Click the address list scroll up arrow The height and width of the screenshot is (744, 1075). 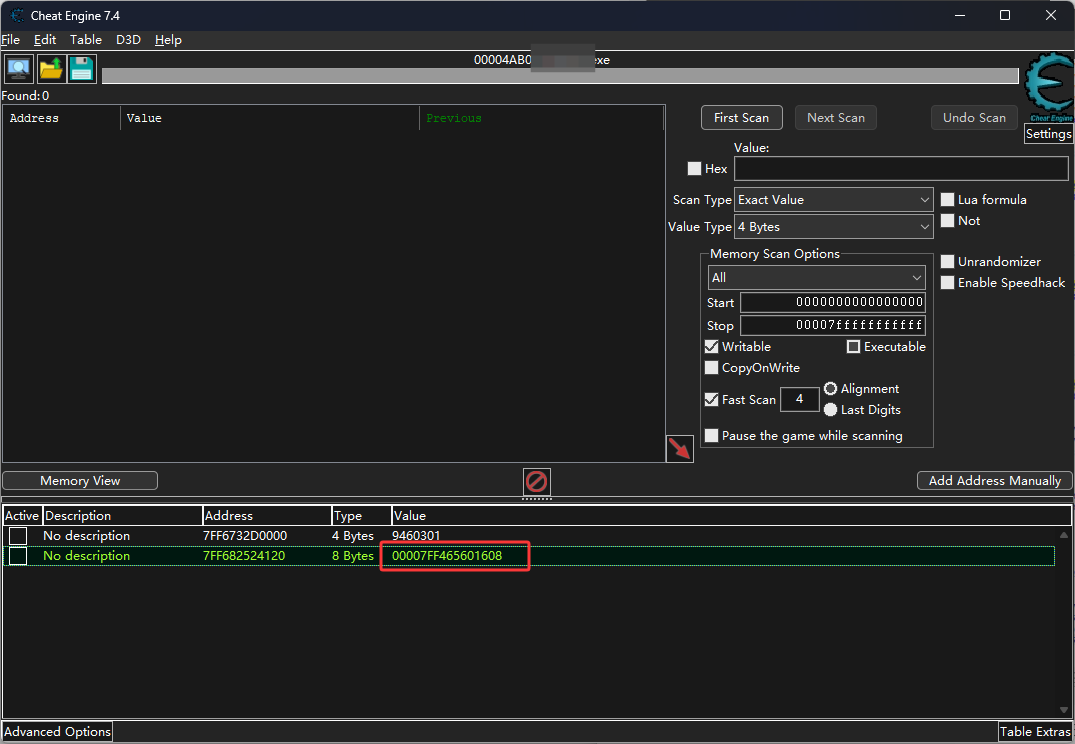point(1064,535)
